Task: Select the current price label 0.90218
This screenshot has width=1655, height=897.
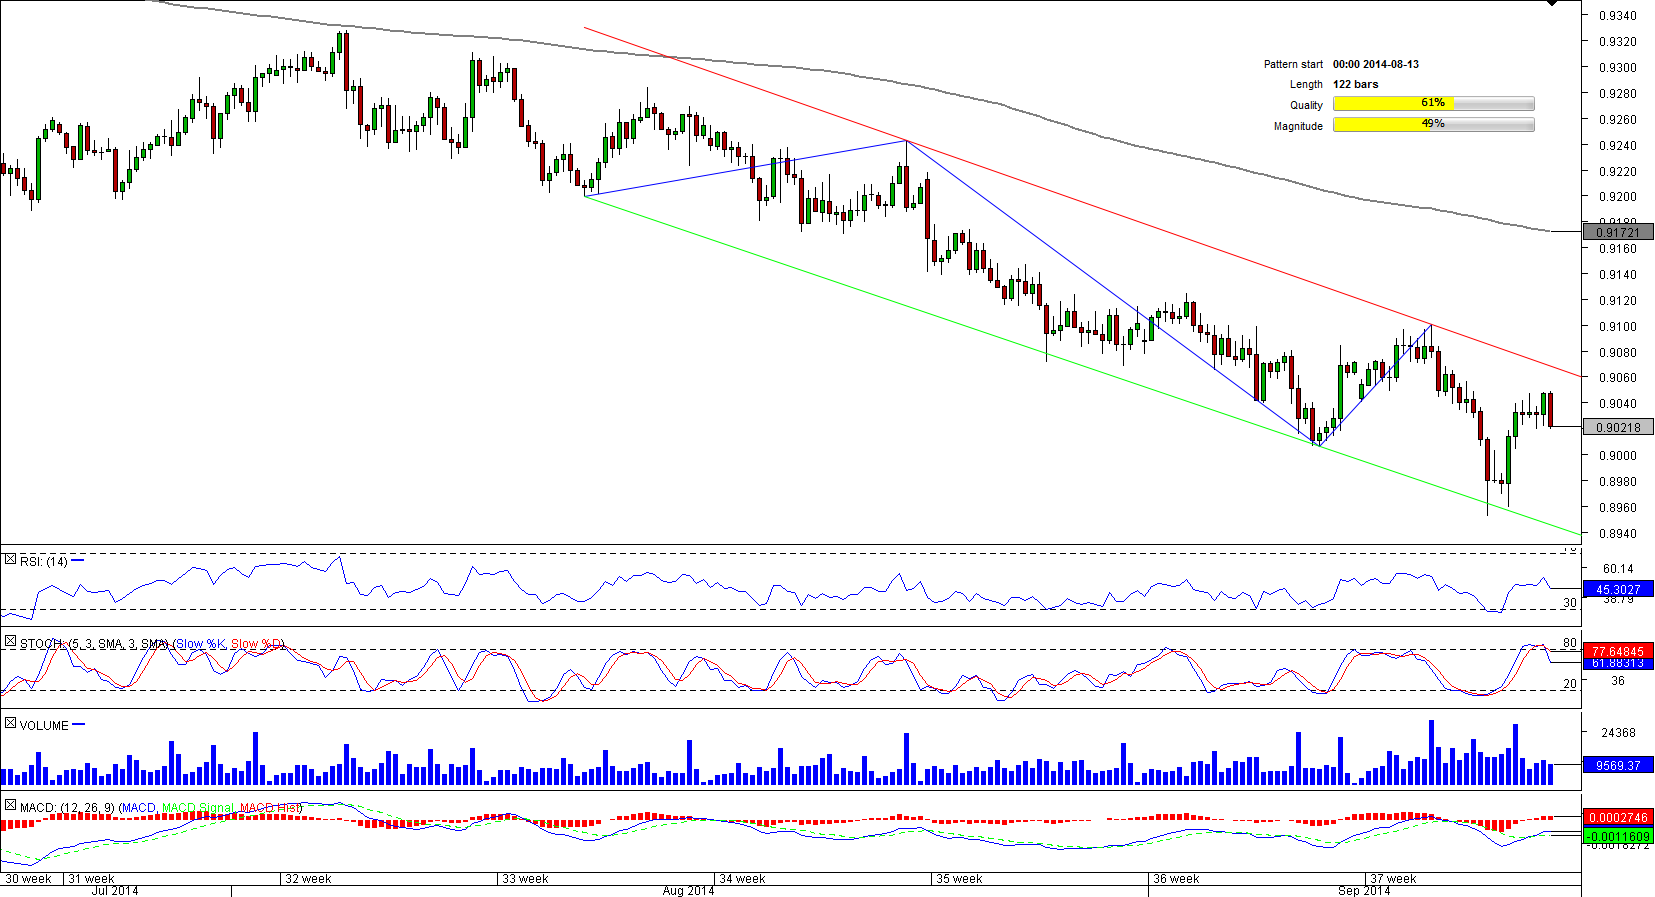Action: tap(1617, 427)
